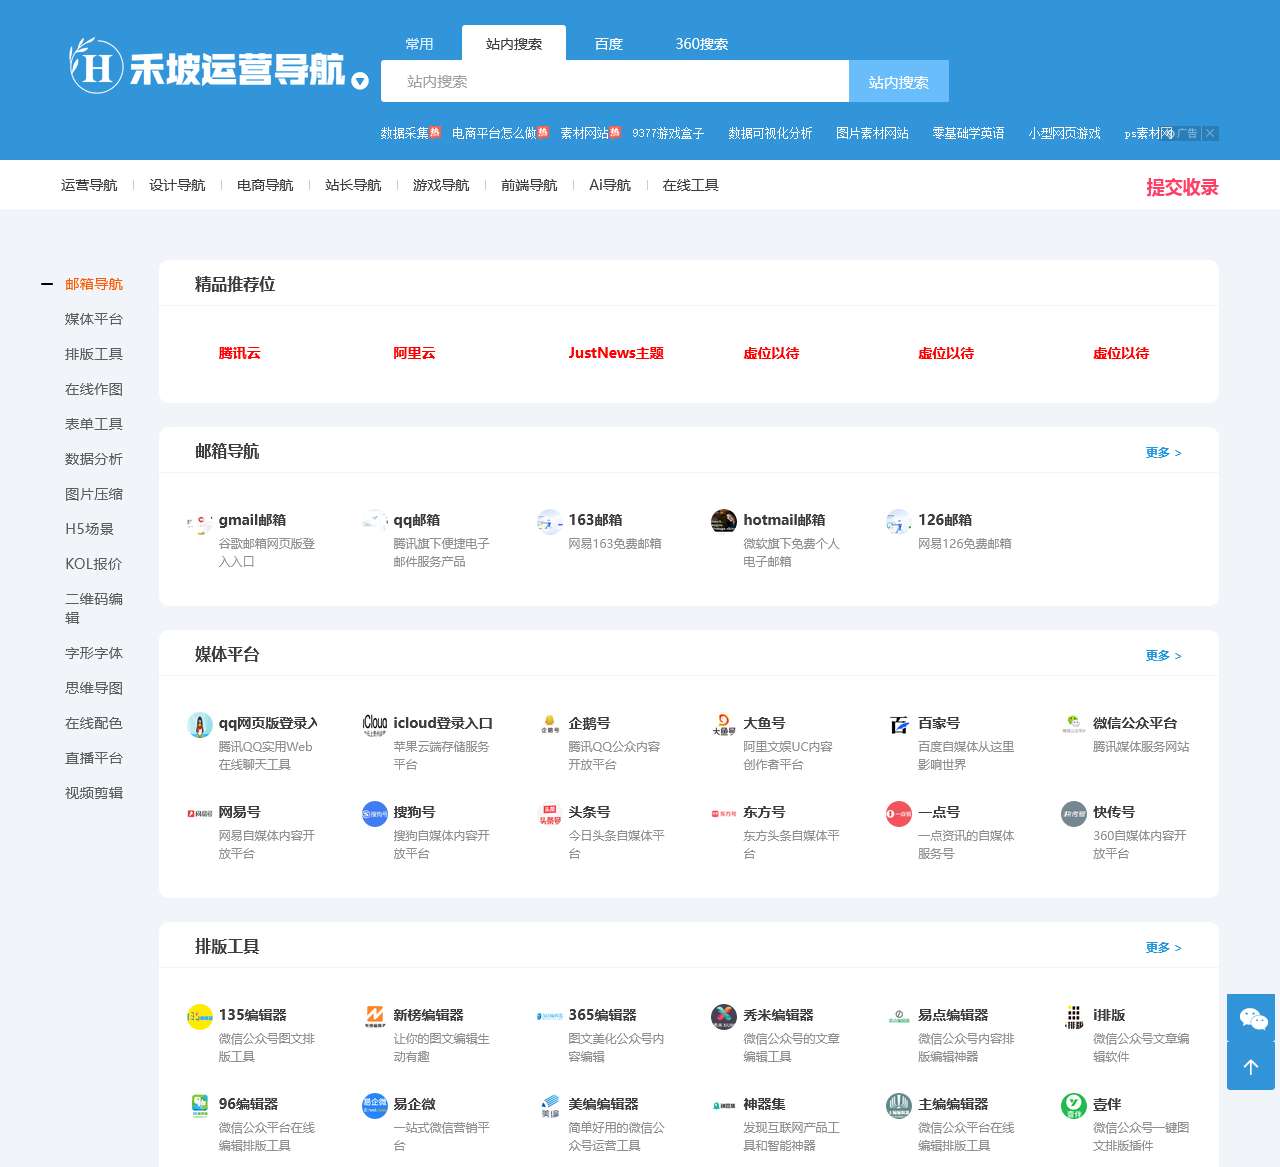Click the 搜狗号 icon
This screenshot has width=1280, height=1167.
point(375,814)
